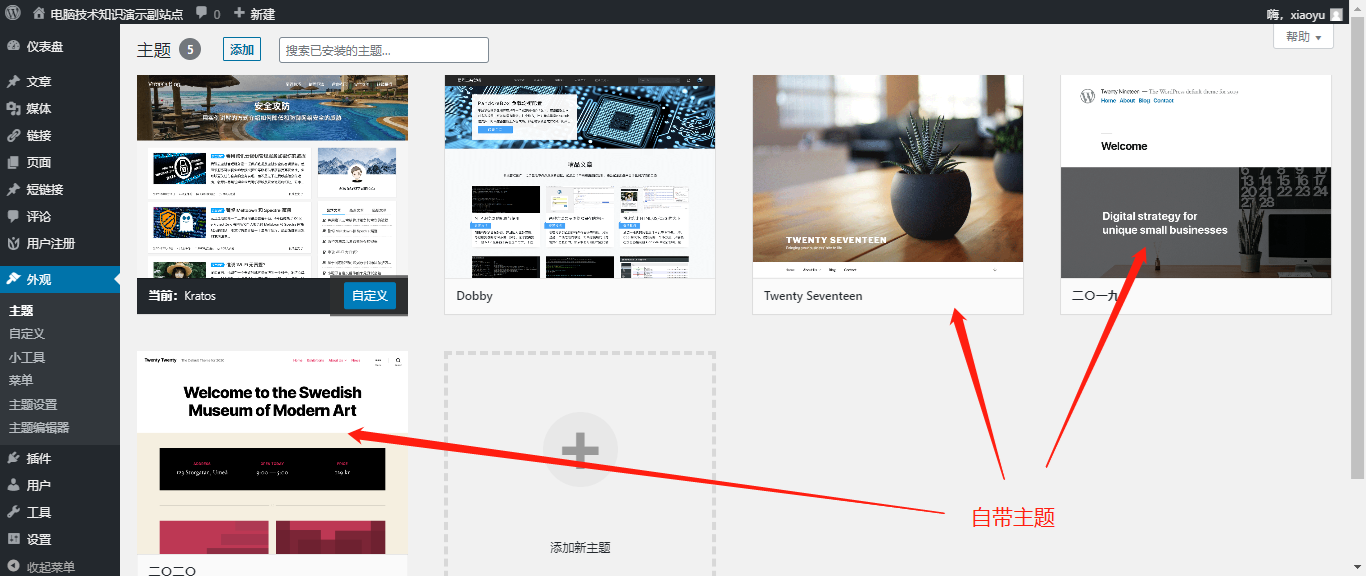Click the 插件 plugin icon in sidebar
The height and width of the screenshot is (576, 1366).
click(13, 459)
